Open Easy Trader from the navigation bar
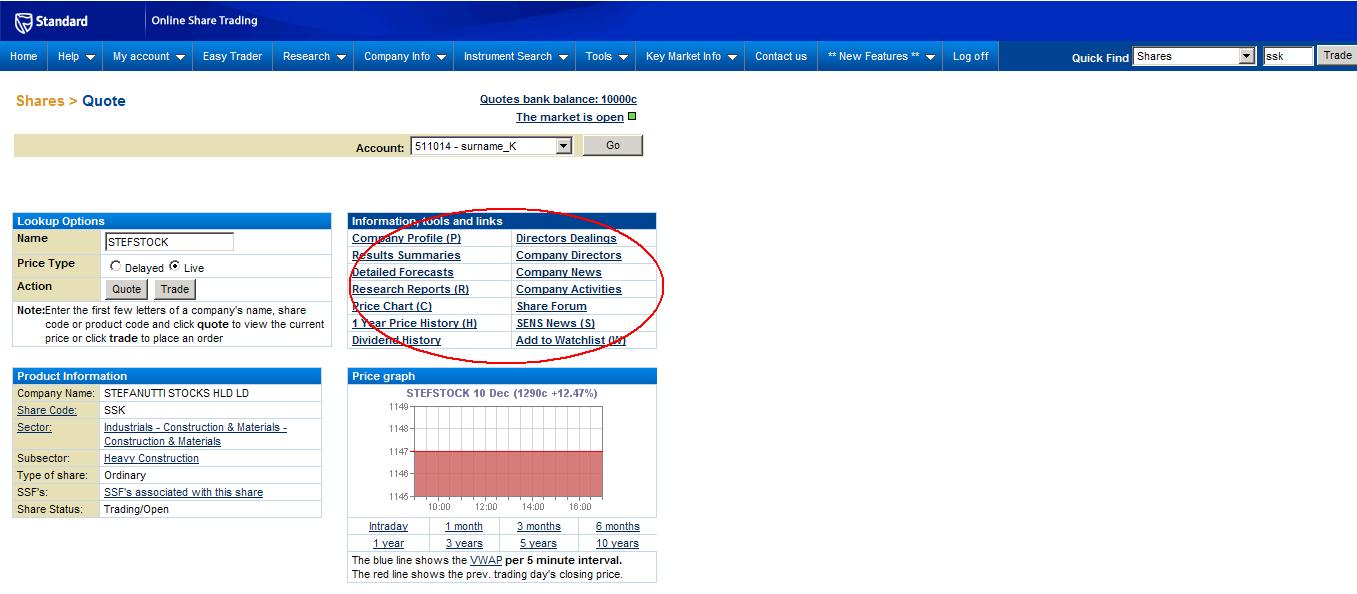Screen dimensions: 1357x594 (x=232, y=56)
